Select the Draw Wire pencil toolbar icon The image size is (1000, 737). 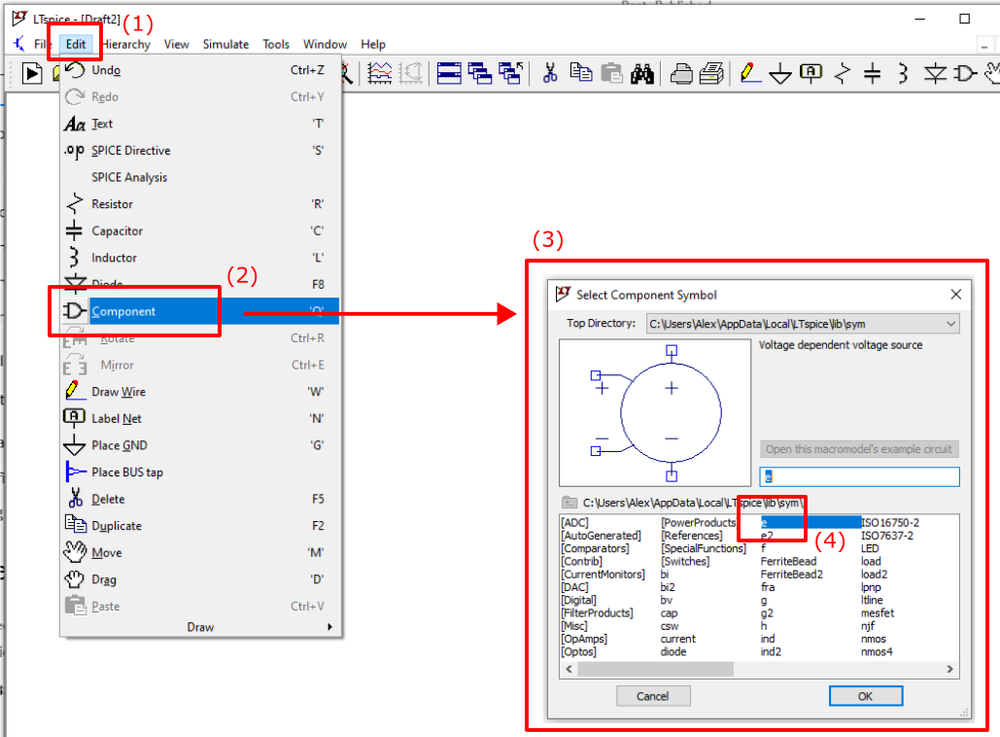click(750, 73)
